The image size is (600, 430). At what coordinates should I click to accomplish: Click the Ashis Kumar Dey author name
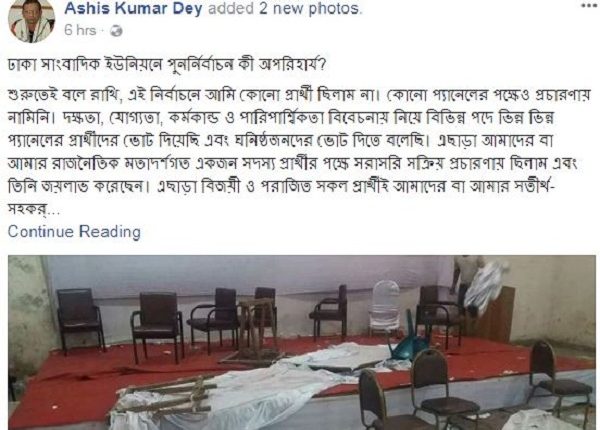(x=133, y=8)
